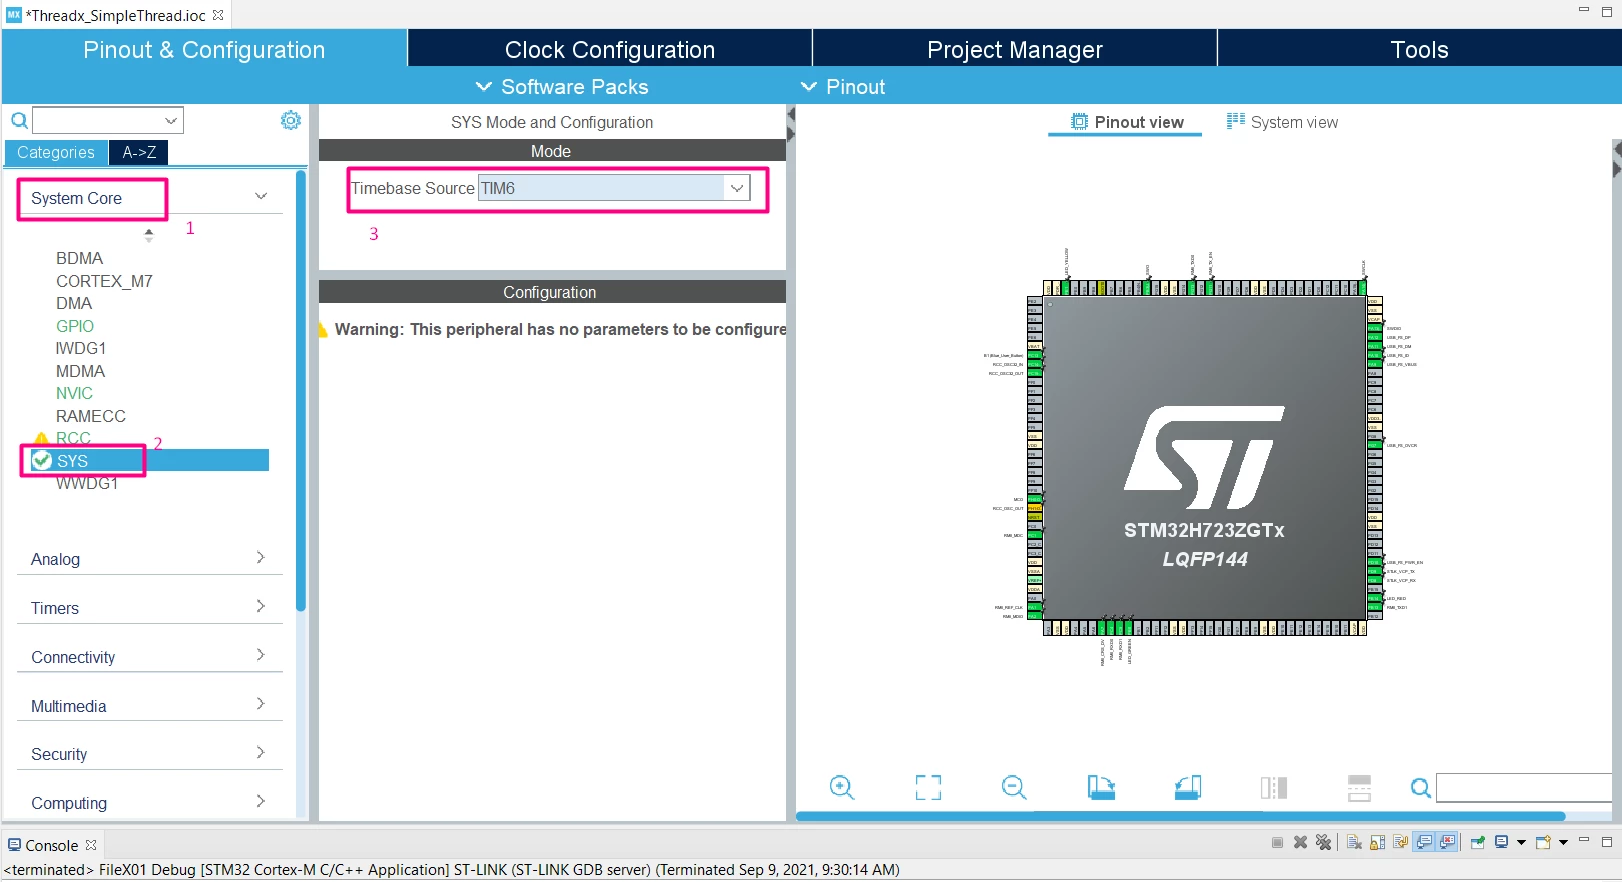The height and width of the screenshot is (882, 1622).
Task: Select CORTEX_M7 in System Core
Action: (x=104, y=281)
